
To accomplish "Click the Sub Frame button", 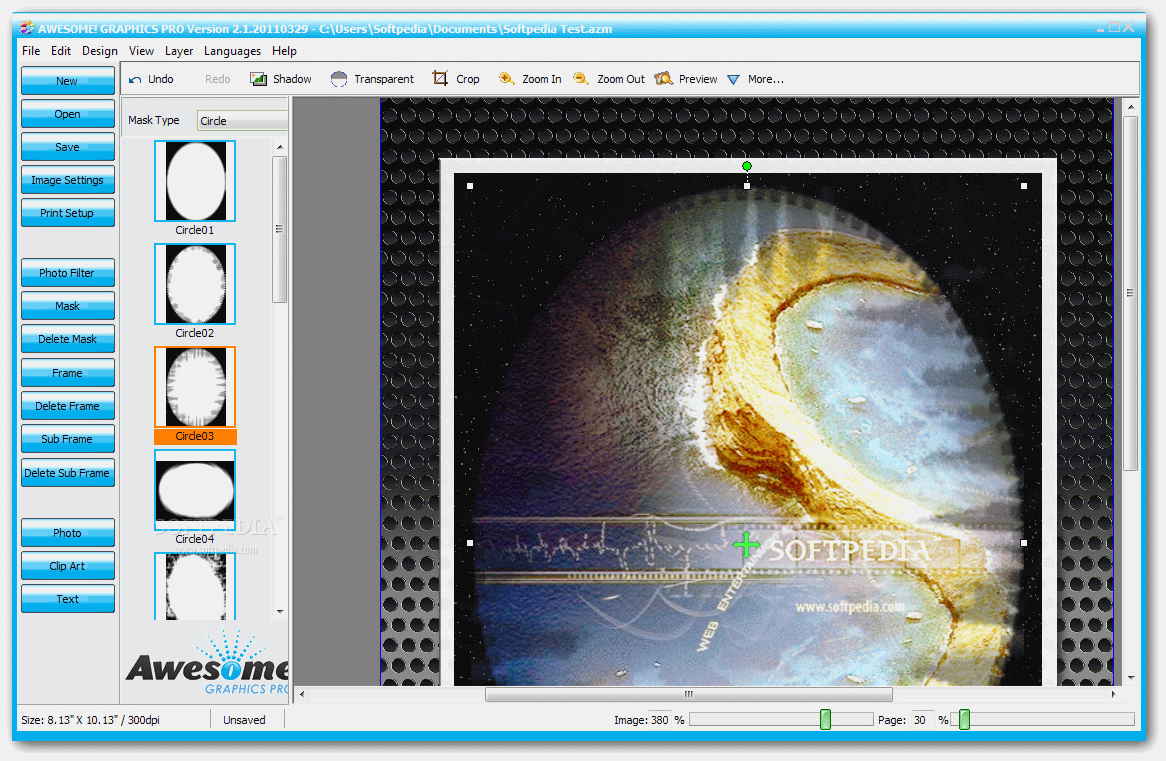I will tap(68, 439).
